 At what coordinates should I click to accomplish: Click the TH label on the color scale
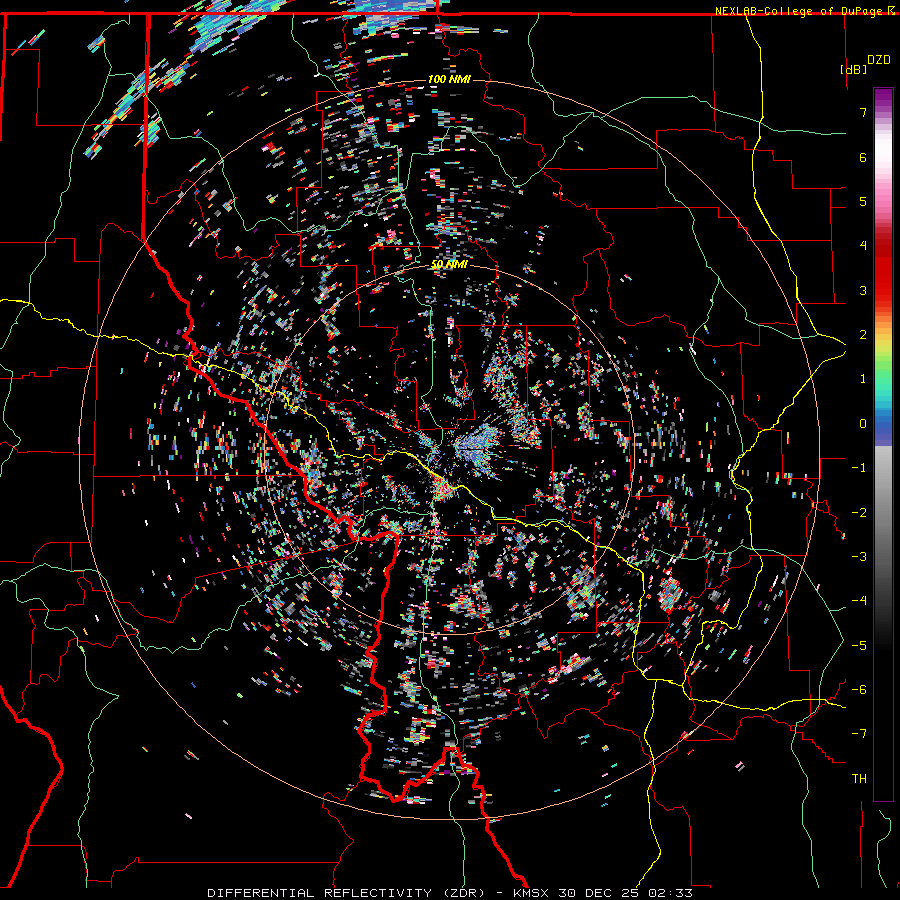859,779
